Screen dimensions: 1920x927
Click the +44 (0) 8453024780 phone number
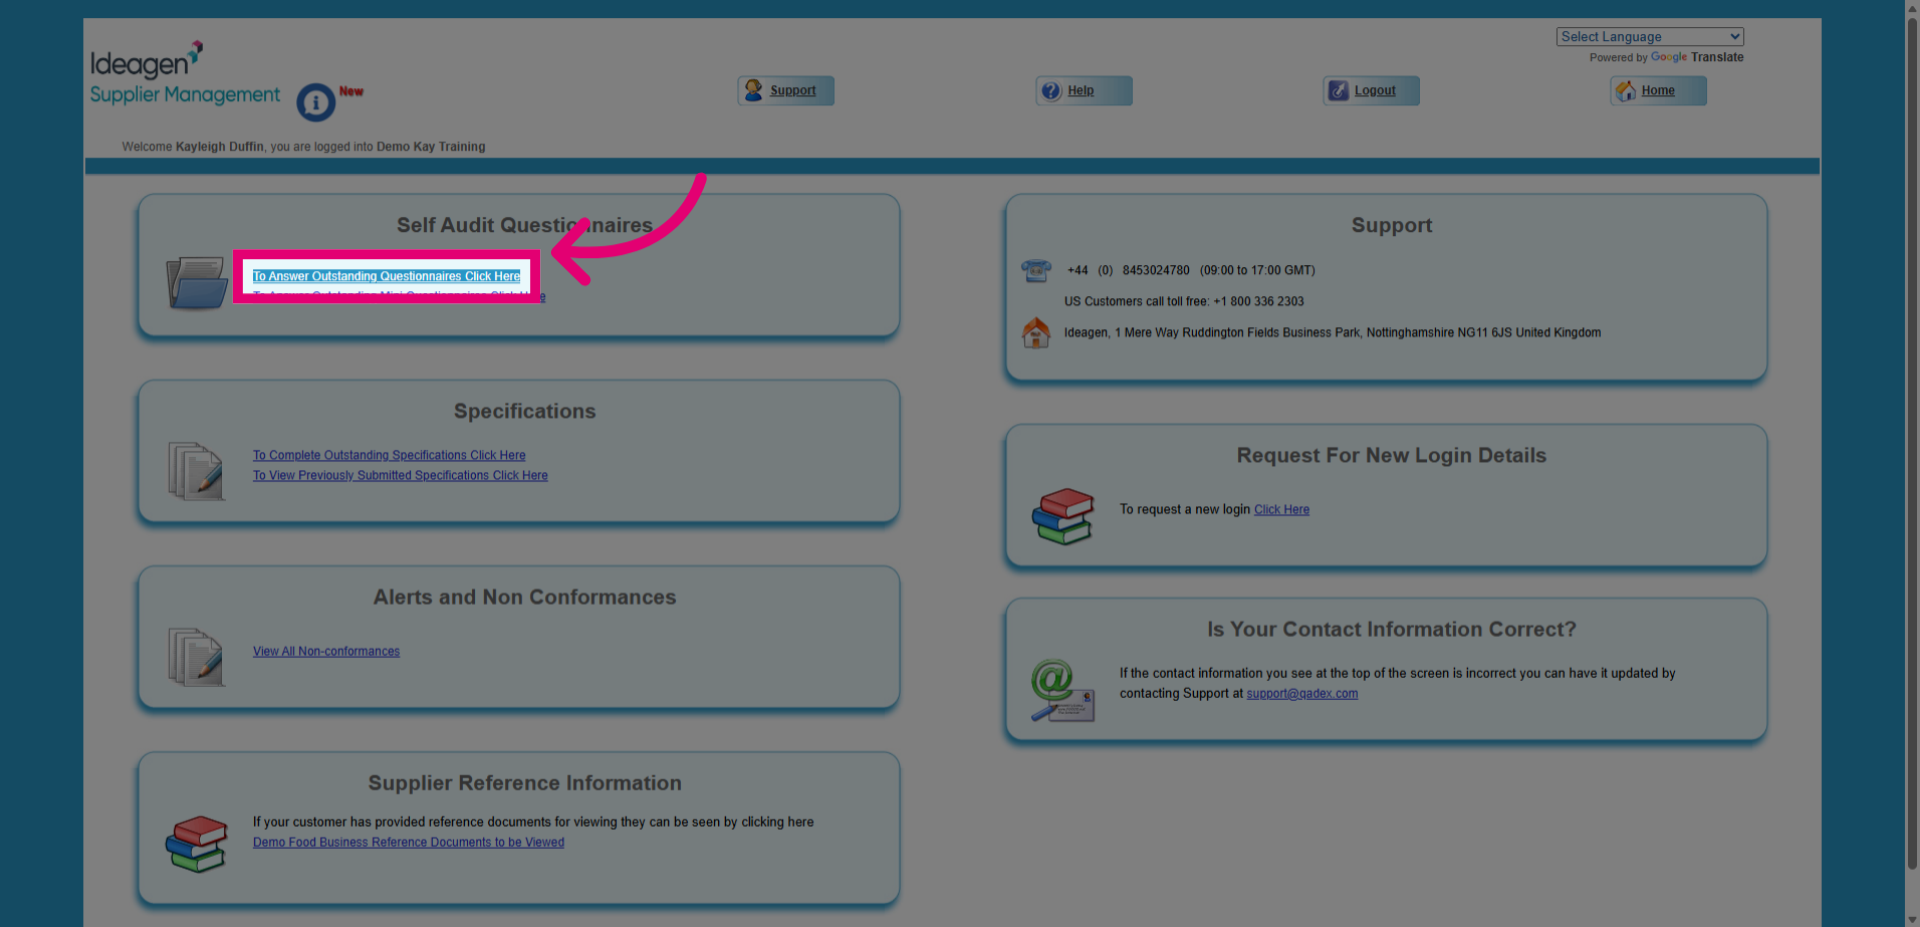(x=1128, y=271)
